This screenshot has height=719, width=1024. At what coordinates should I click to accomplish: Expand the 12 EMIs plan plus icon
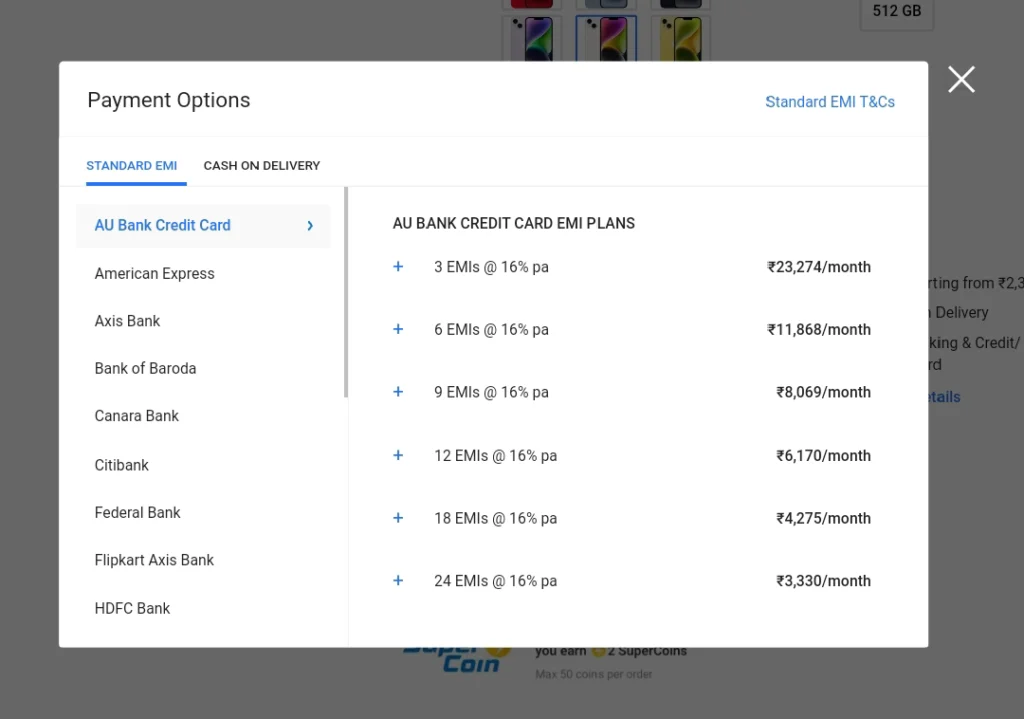pyautogui.click(x=398, y=455)
